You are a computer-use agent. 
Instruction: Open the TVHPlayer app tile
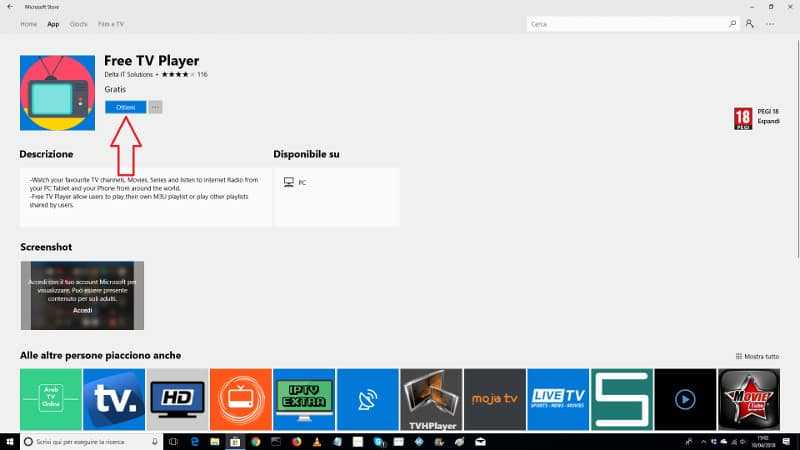431,399
